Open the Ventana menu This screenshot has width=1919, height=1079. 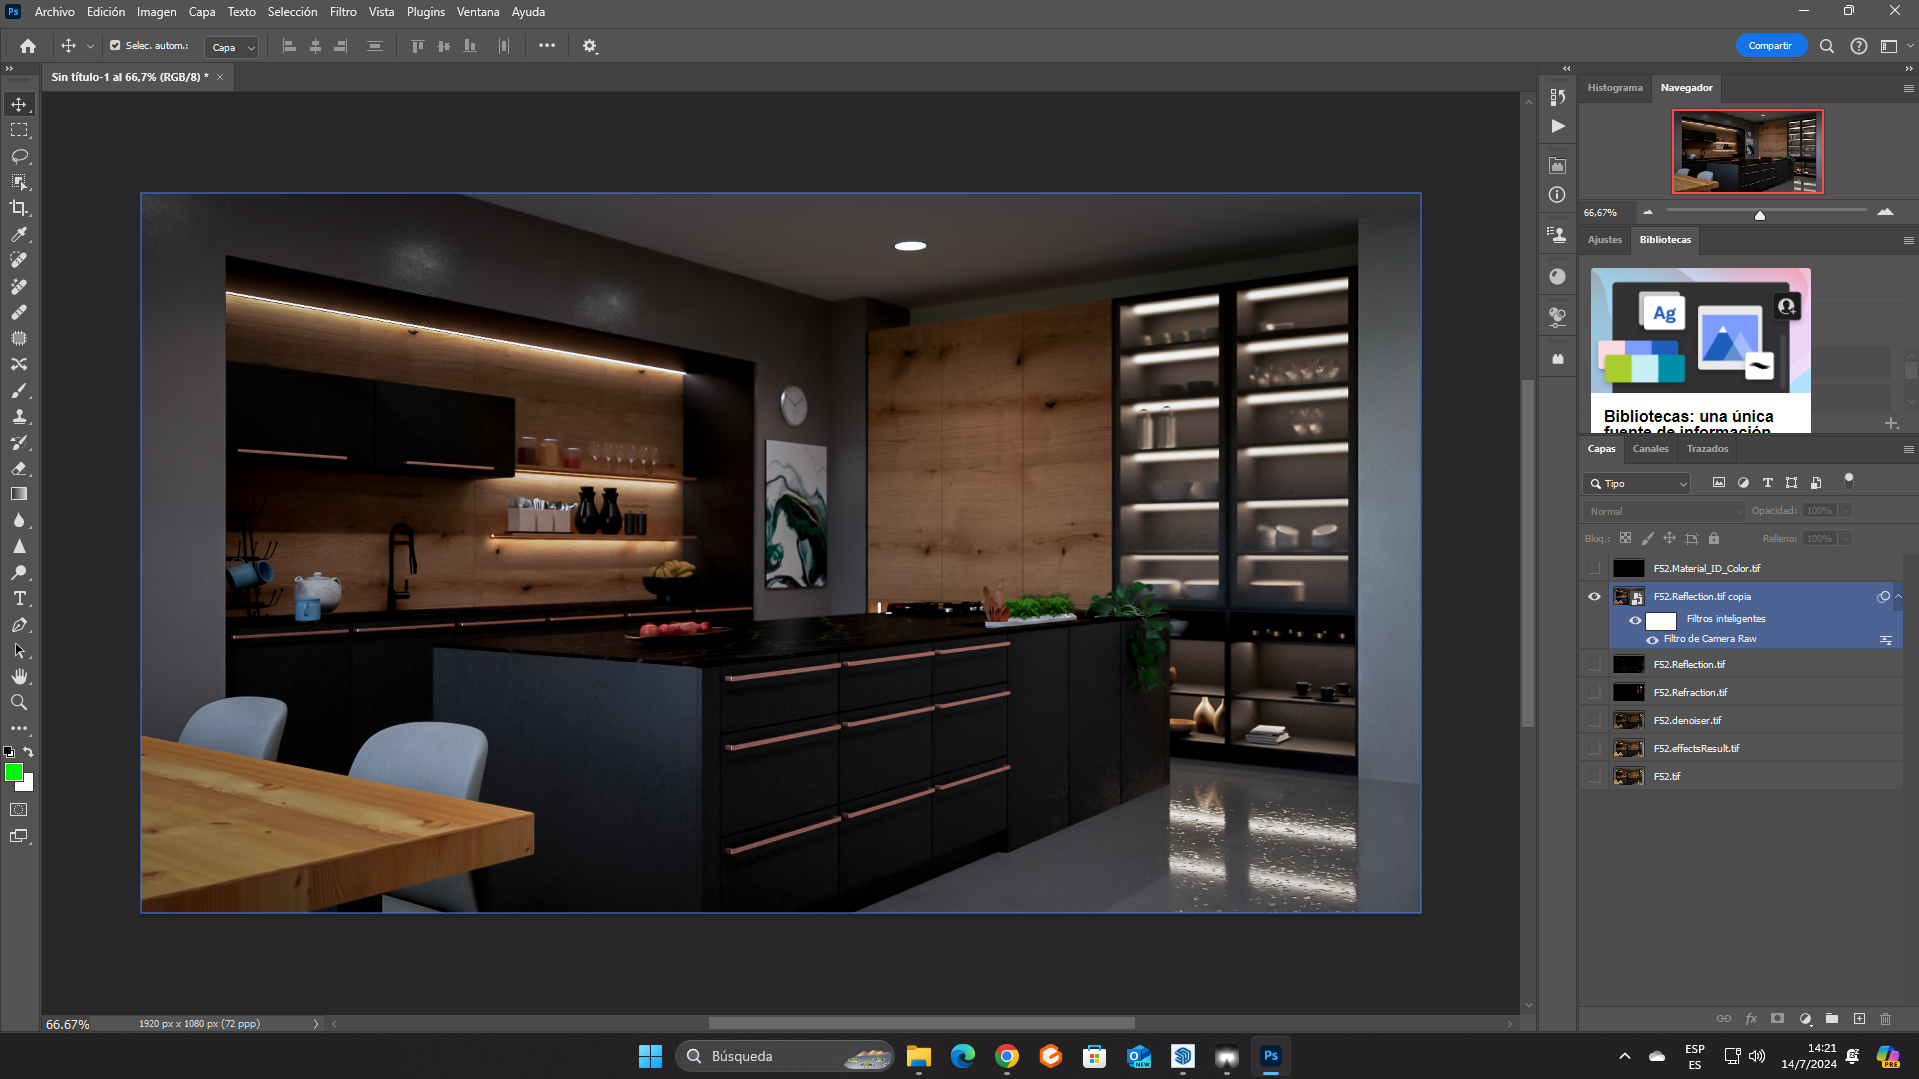[478, 12]
